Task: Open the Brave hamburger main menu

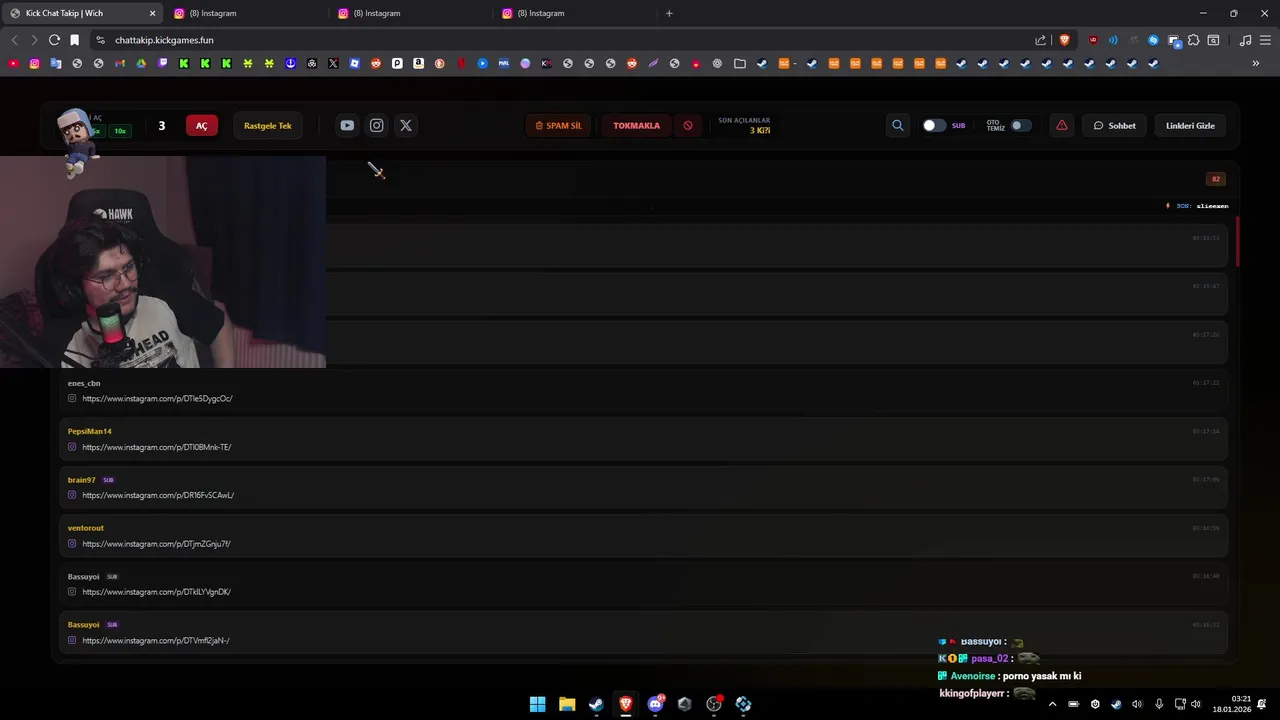Action: tap(1265, 40)
